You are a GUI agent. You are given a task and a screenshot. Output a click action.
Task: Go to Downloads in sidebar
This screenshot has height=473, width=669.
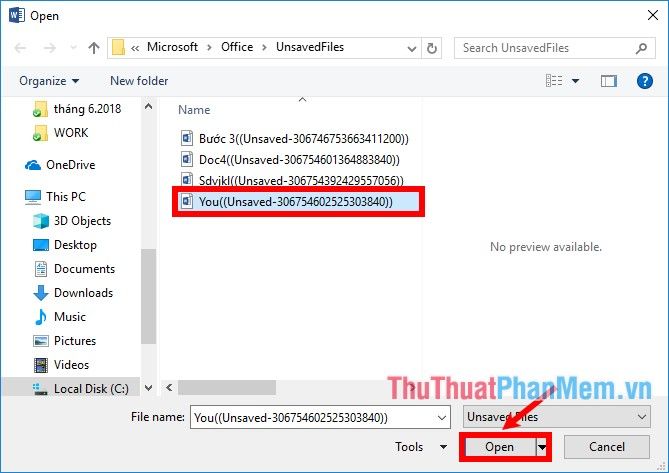73,293
